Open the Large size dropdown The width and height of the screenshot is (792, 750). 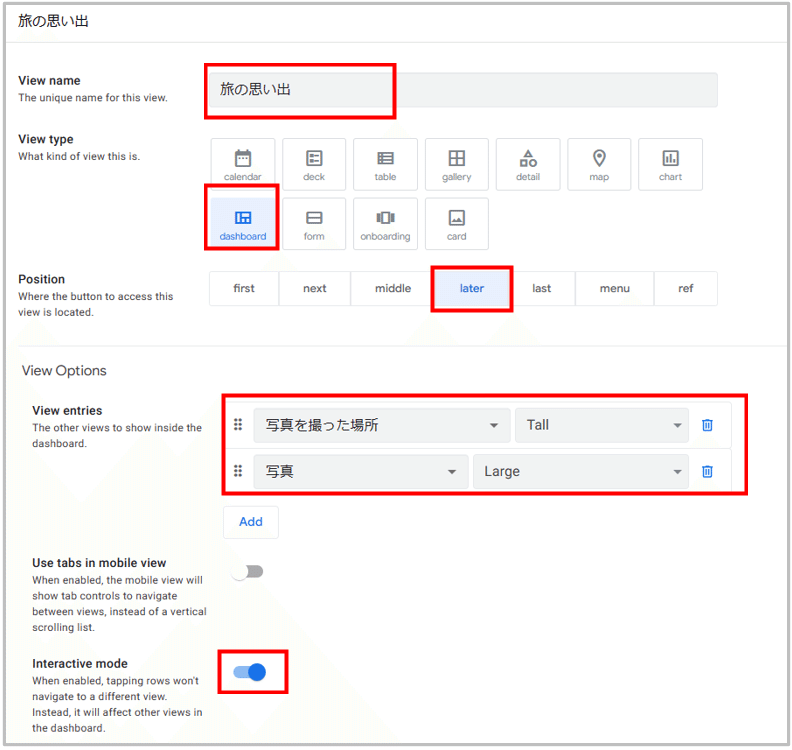[x=580, y=471]
